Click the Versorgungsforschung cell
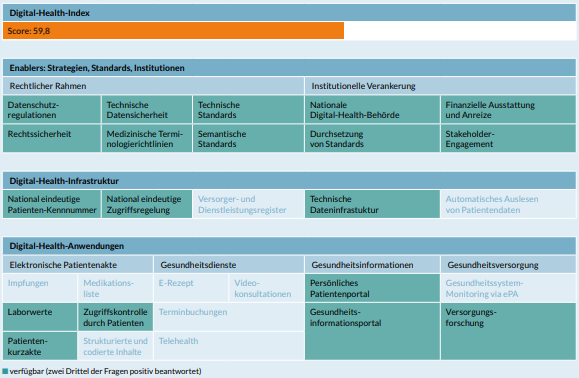Image resolution: width=579 pixels, height=378 pixels. click(508, 331)
